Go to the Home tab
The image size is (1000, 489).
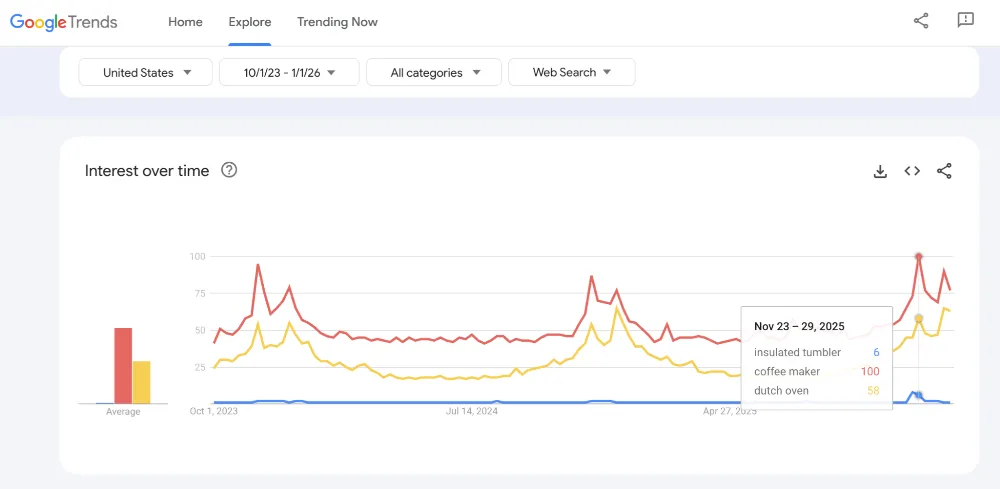coord(185,22)
